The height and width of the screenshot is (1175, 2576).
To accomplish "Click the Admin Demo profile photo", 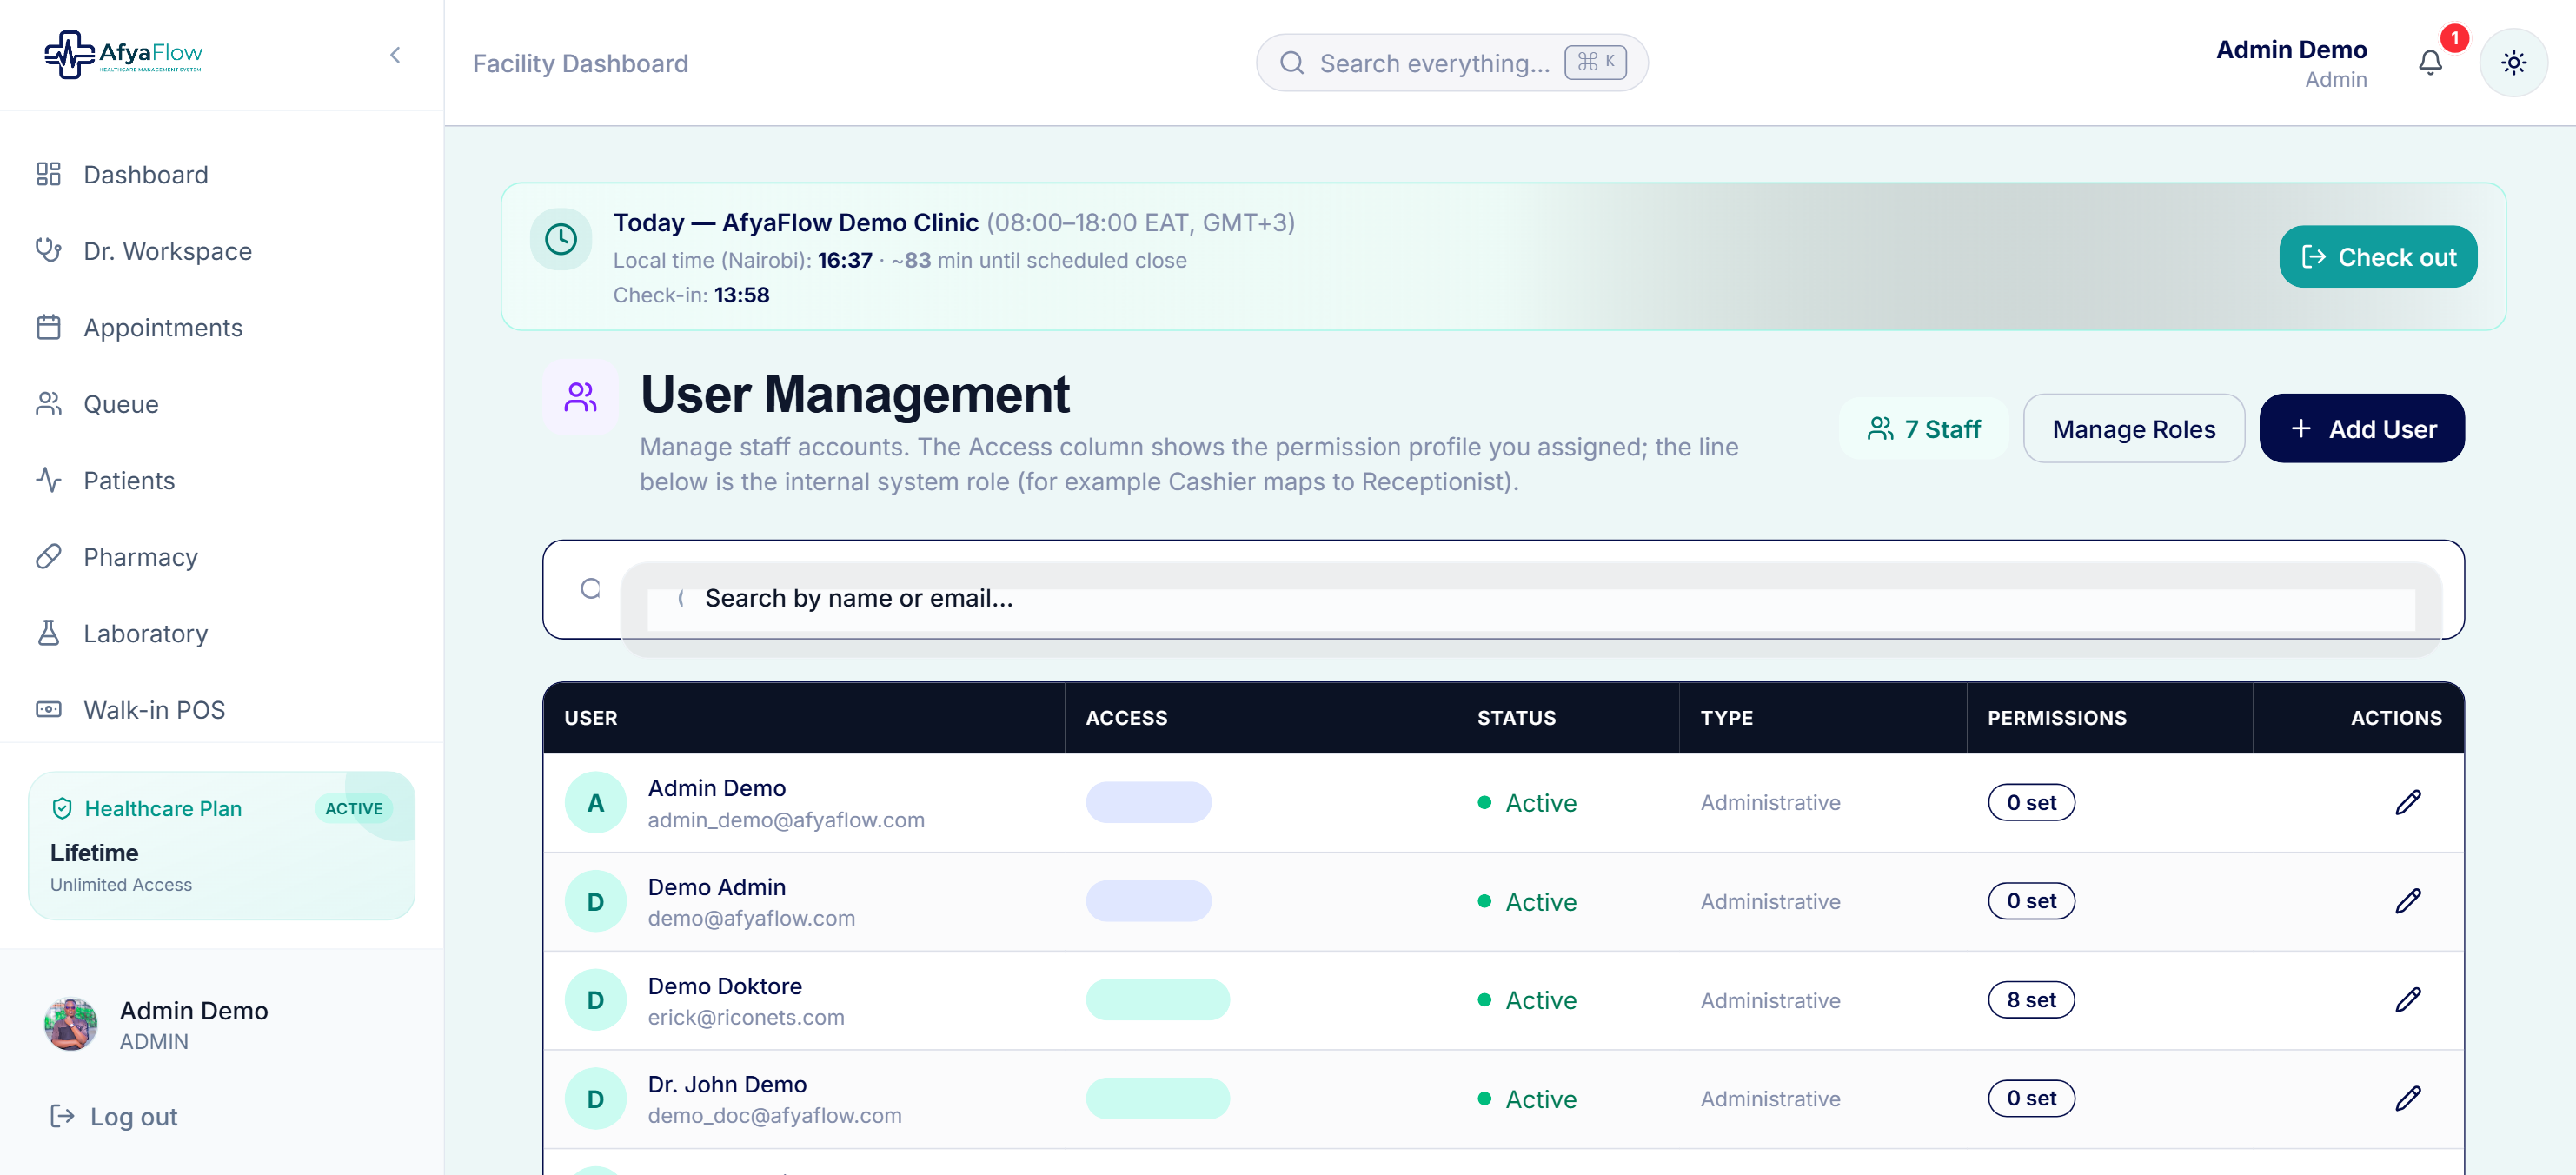I will [x=71, y=1024].
